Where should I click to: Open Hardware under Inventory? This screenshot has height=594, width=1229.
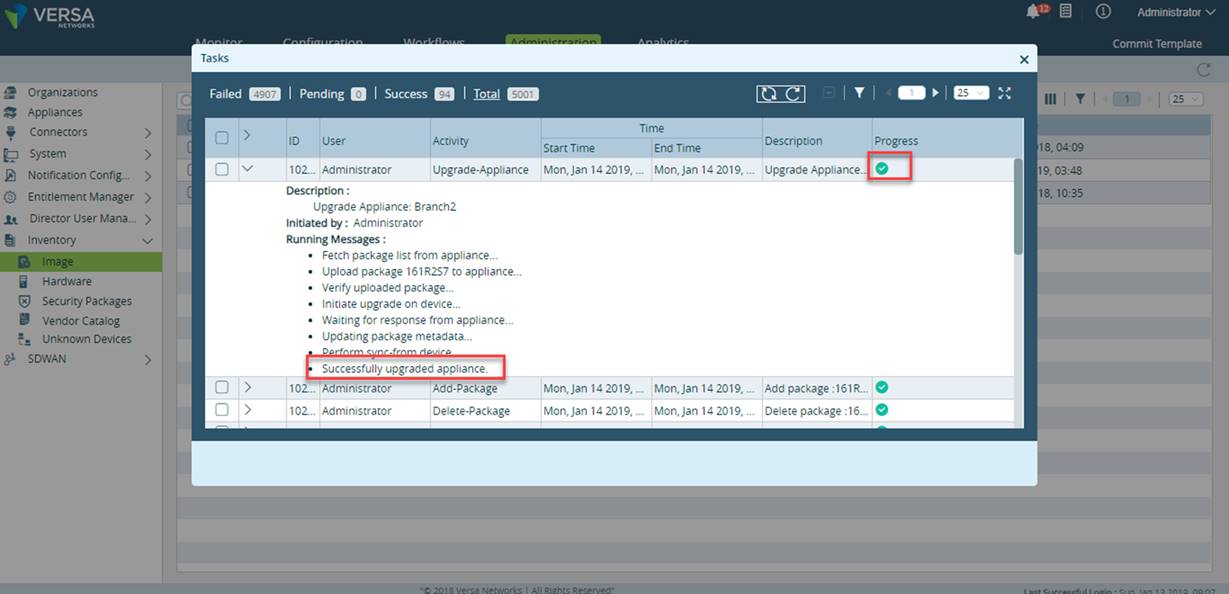[66, 282]
